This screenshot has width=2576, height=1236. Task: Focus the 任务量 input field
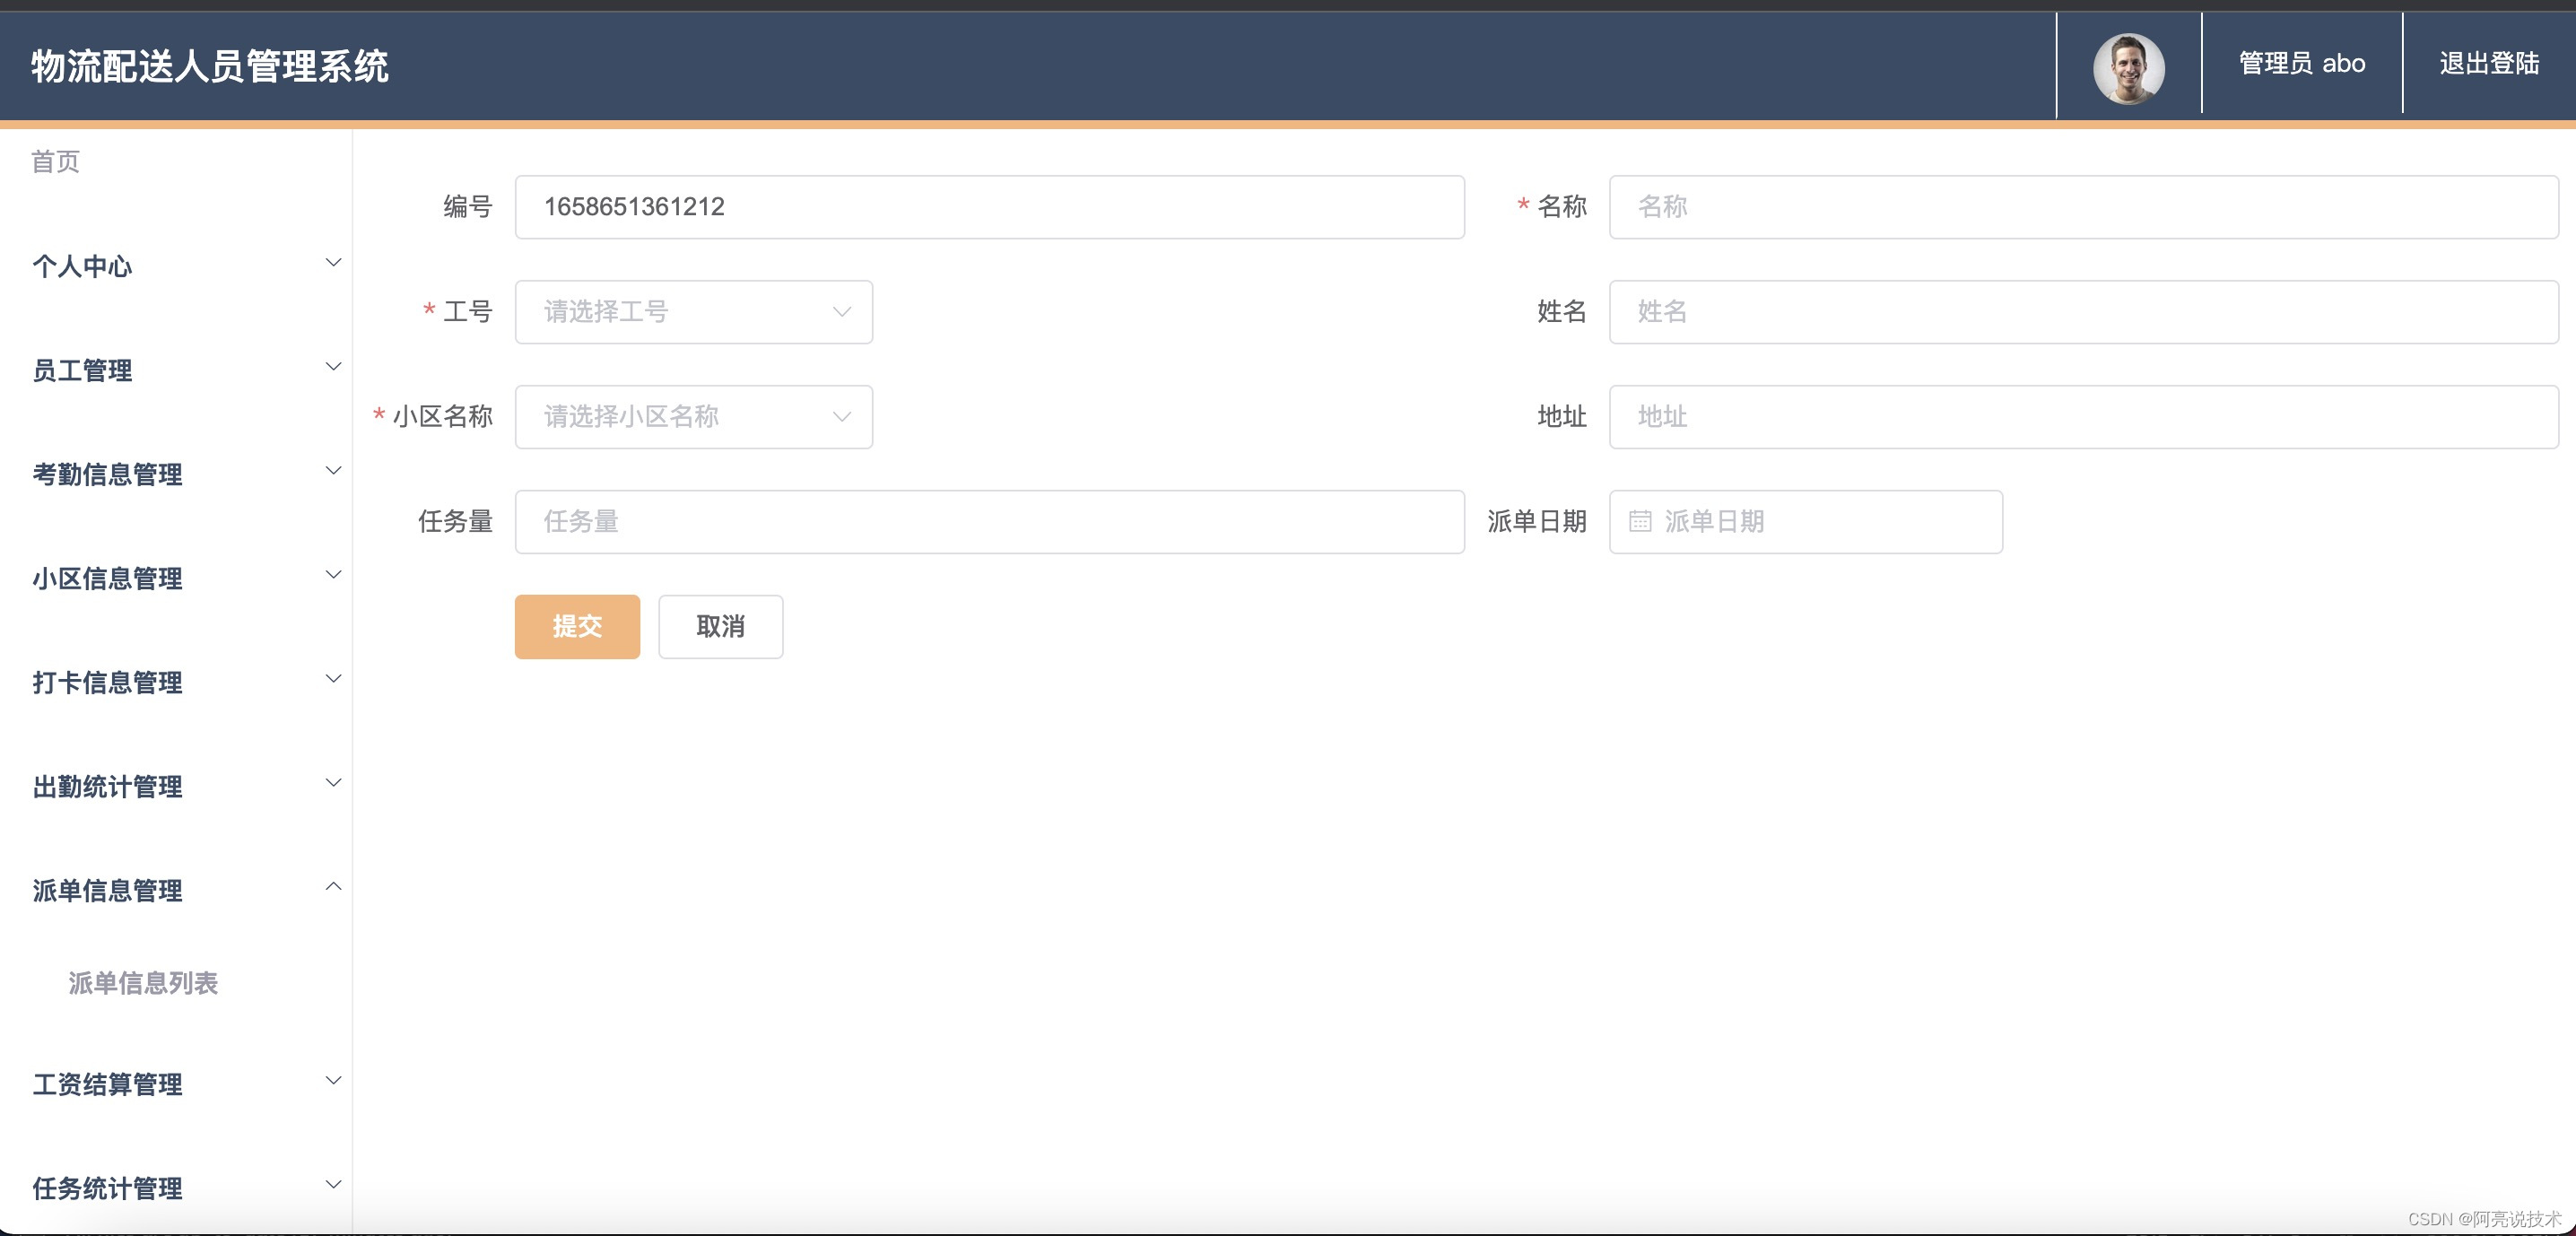[x=990, y=522]
